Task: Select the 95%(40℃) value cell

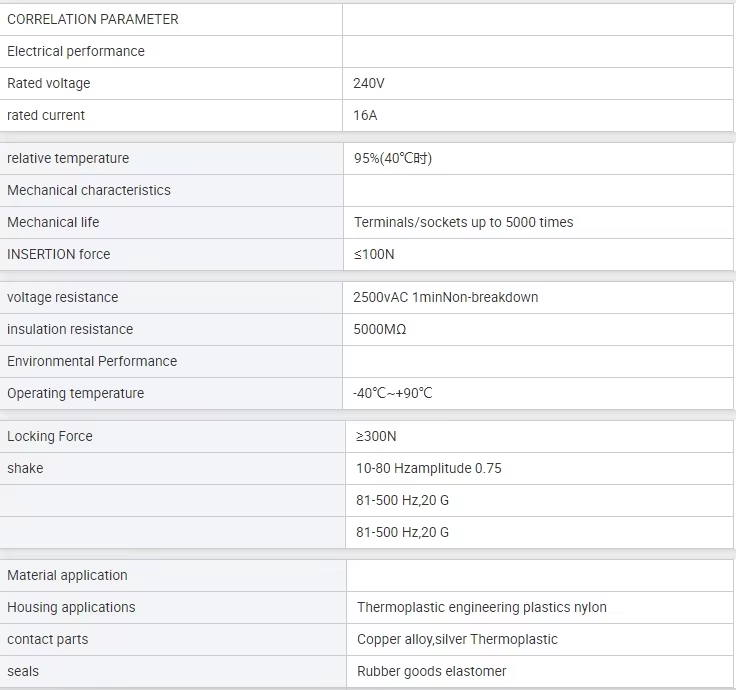Action: tap(538, 159)
